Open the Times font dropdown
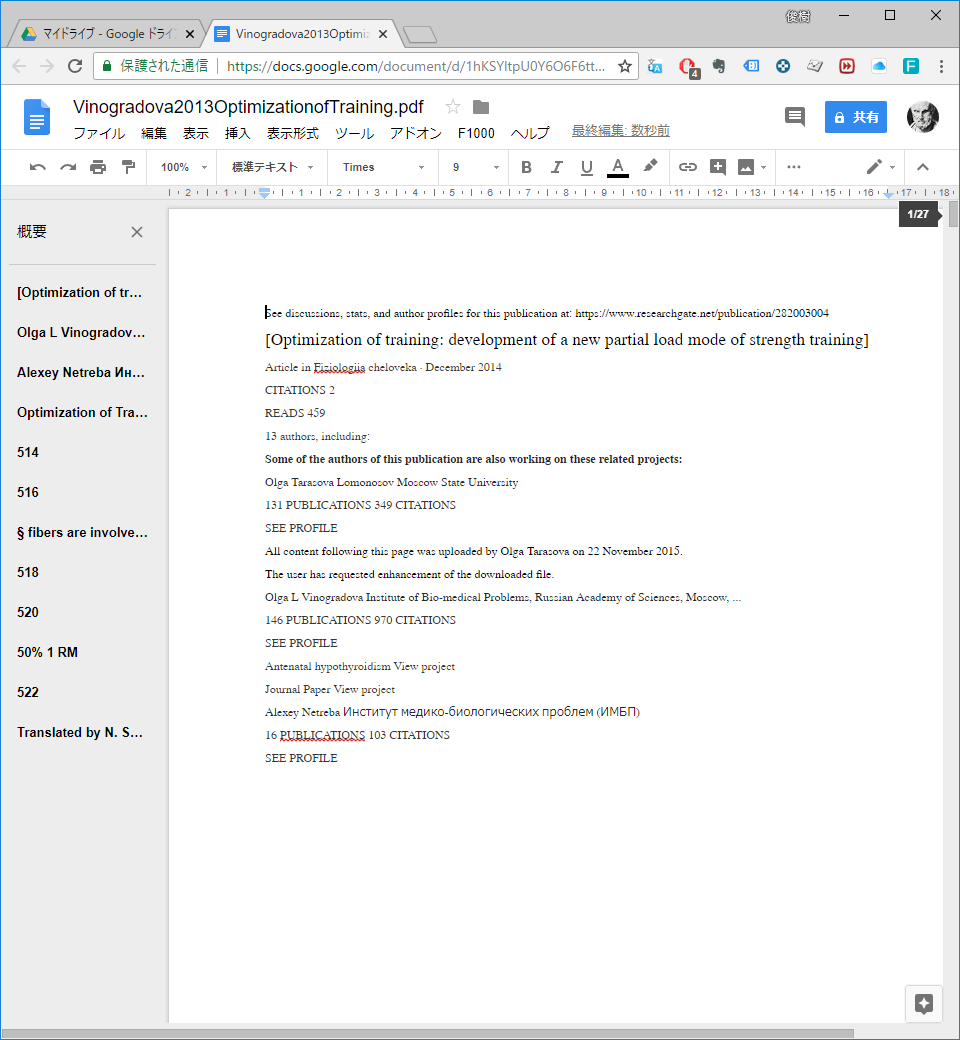 (x=383, y=167)
